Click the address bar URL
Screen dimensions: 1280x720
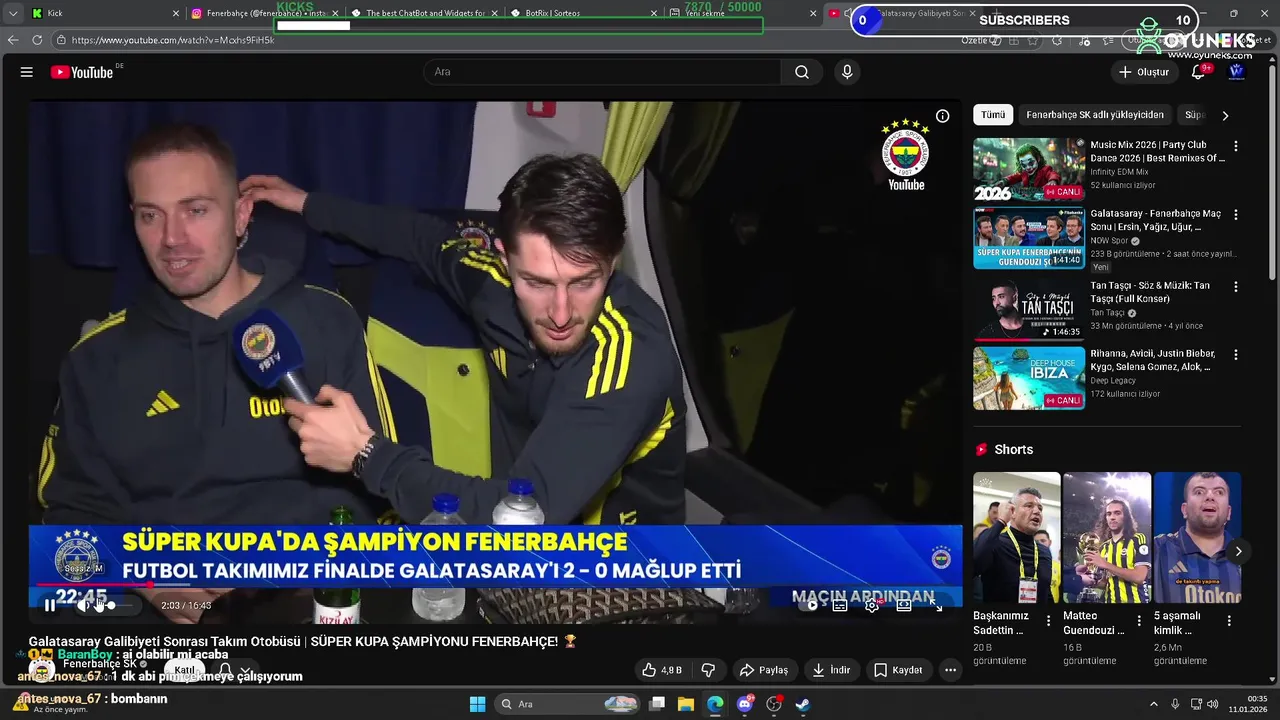[x=172, y=40]
